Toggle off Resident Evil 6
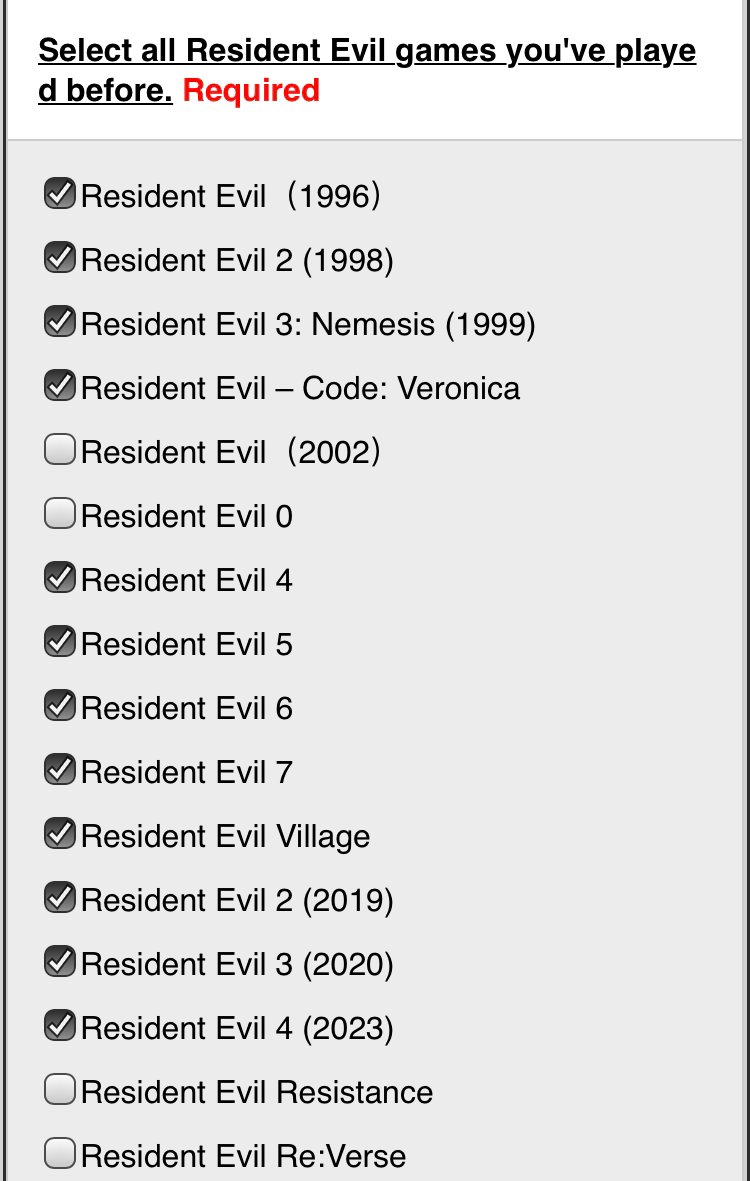Image resolution: width=750 pixels, height=1181 pixels. [x=59, y=706]
